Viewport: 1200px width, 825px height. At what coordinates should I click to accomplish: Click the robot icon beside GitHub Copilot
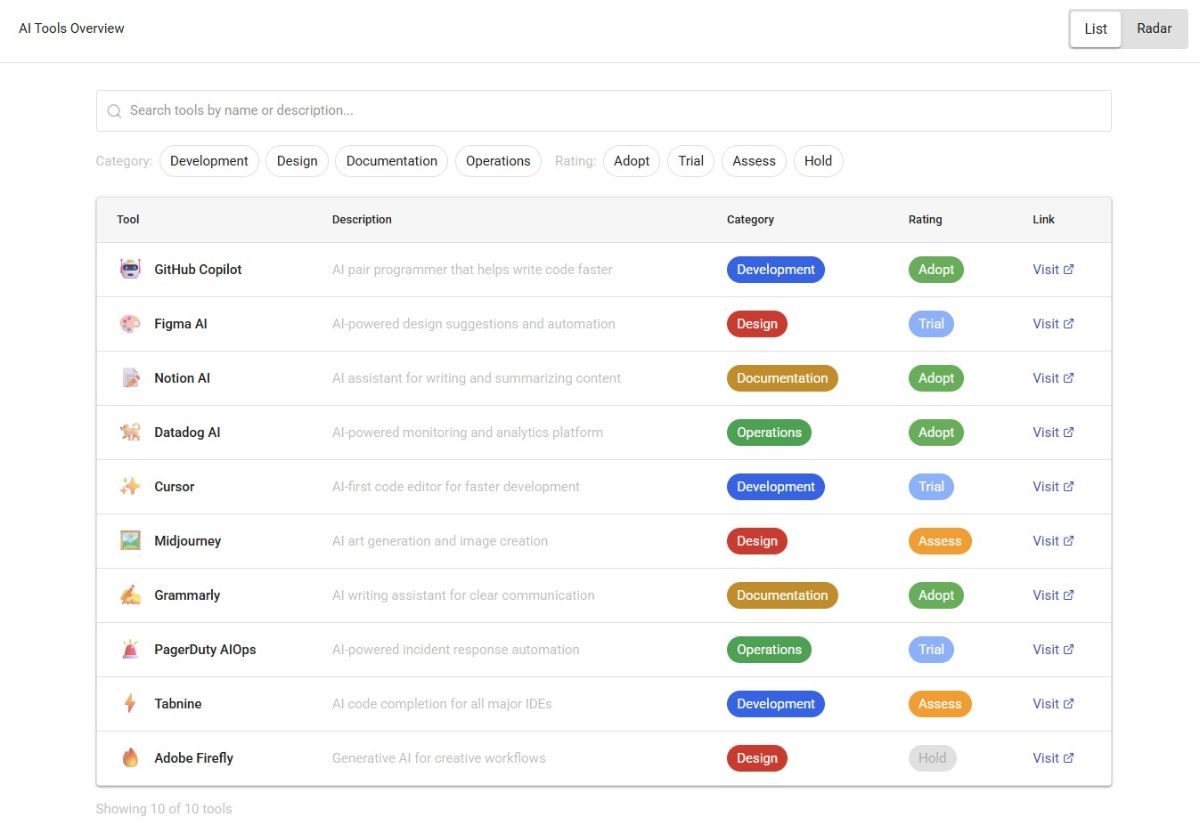tap(131, 269)
